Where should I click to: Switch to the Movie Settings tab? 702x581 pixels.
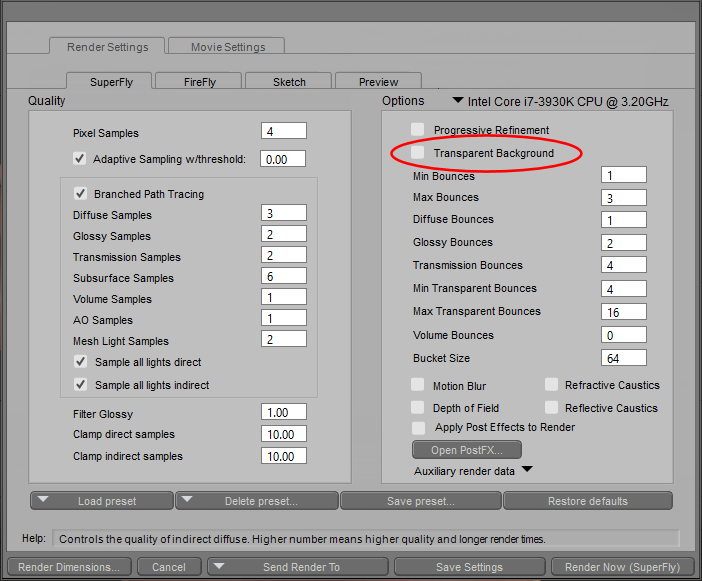225,47
